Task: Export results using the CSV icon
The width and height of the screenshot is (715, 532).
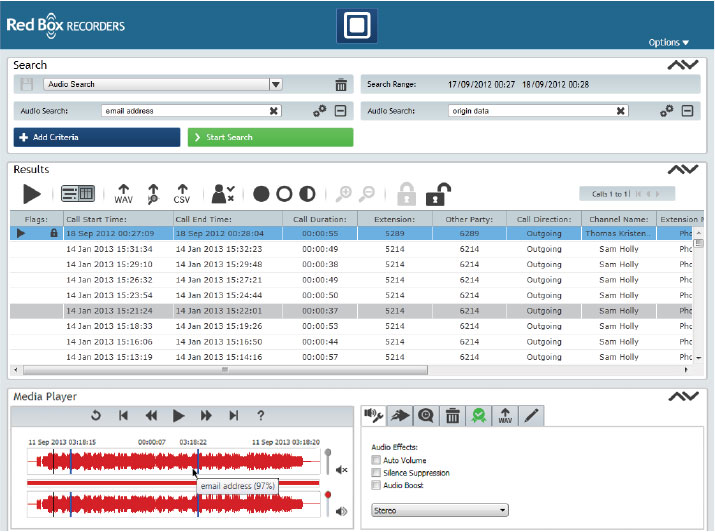Action: [x=182, y=193]
